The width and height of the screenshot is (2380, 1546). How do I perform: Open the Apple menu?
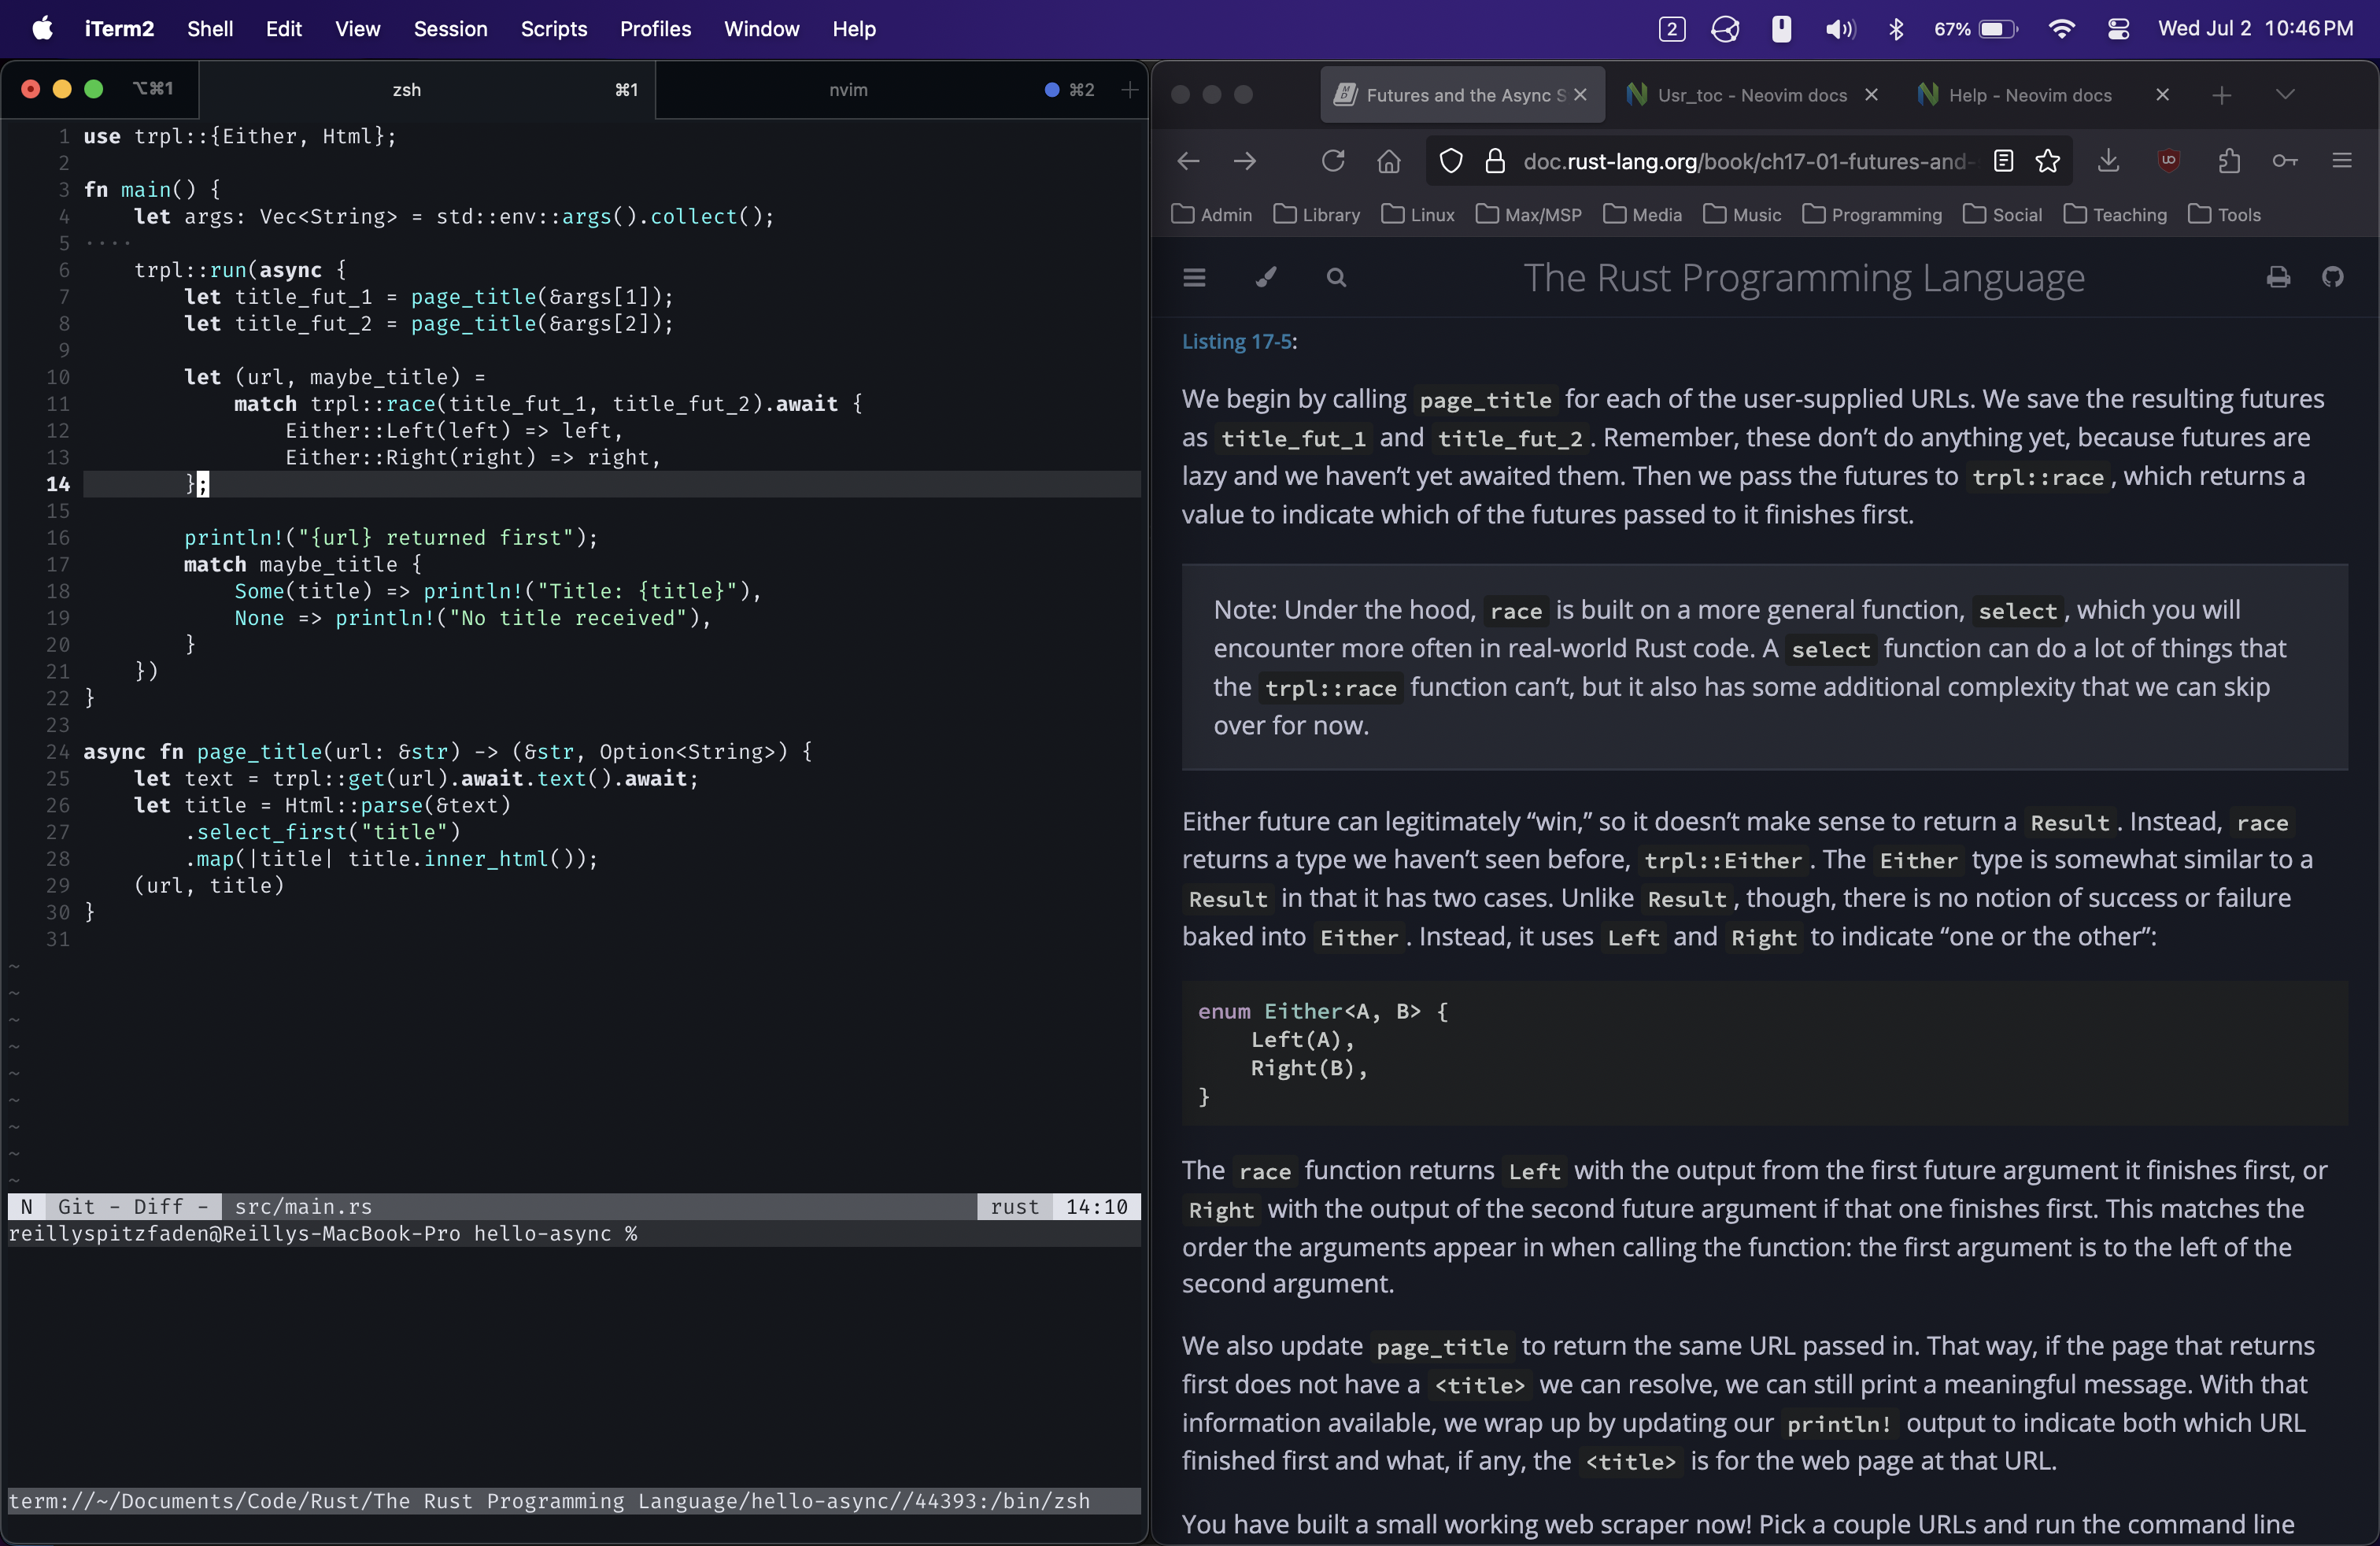tap(42, 29)
